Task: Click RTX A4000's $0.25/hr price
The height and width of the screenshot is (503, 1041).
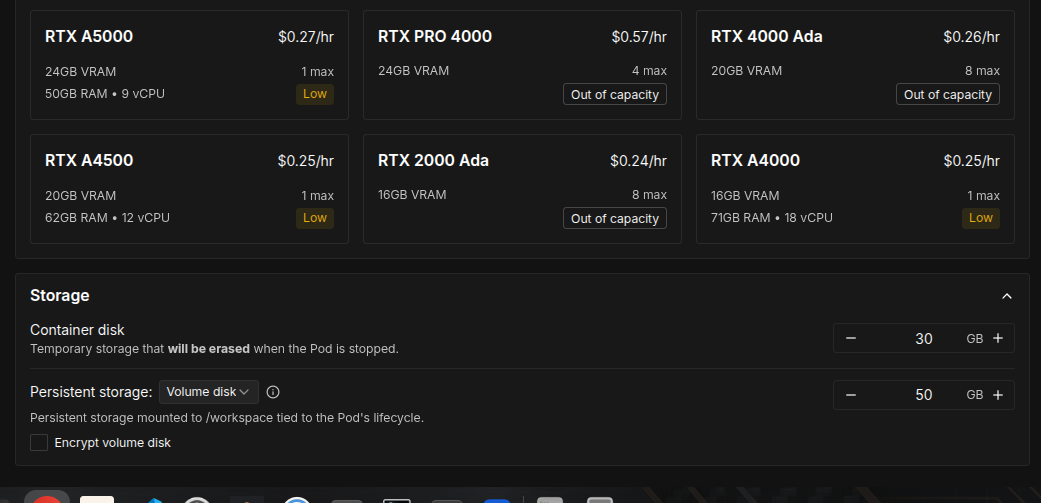Action: 971,161
